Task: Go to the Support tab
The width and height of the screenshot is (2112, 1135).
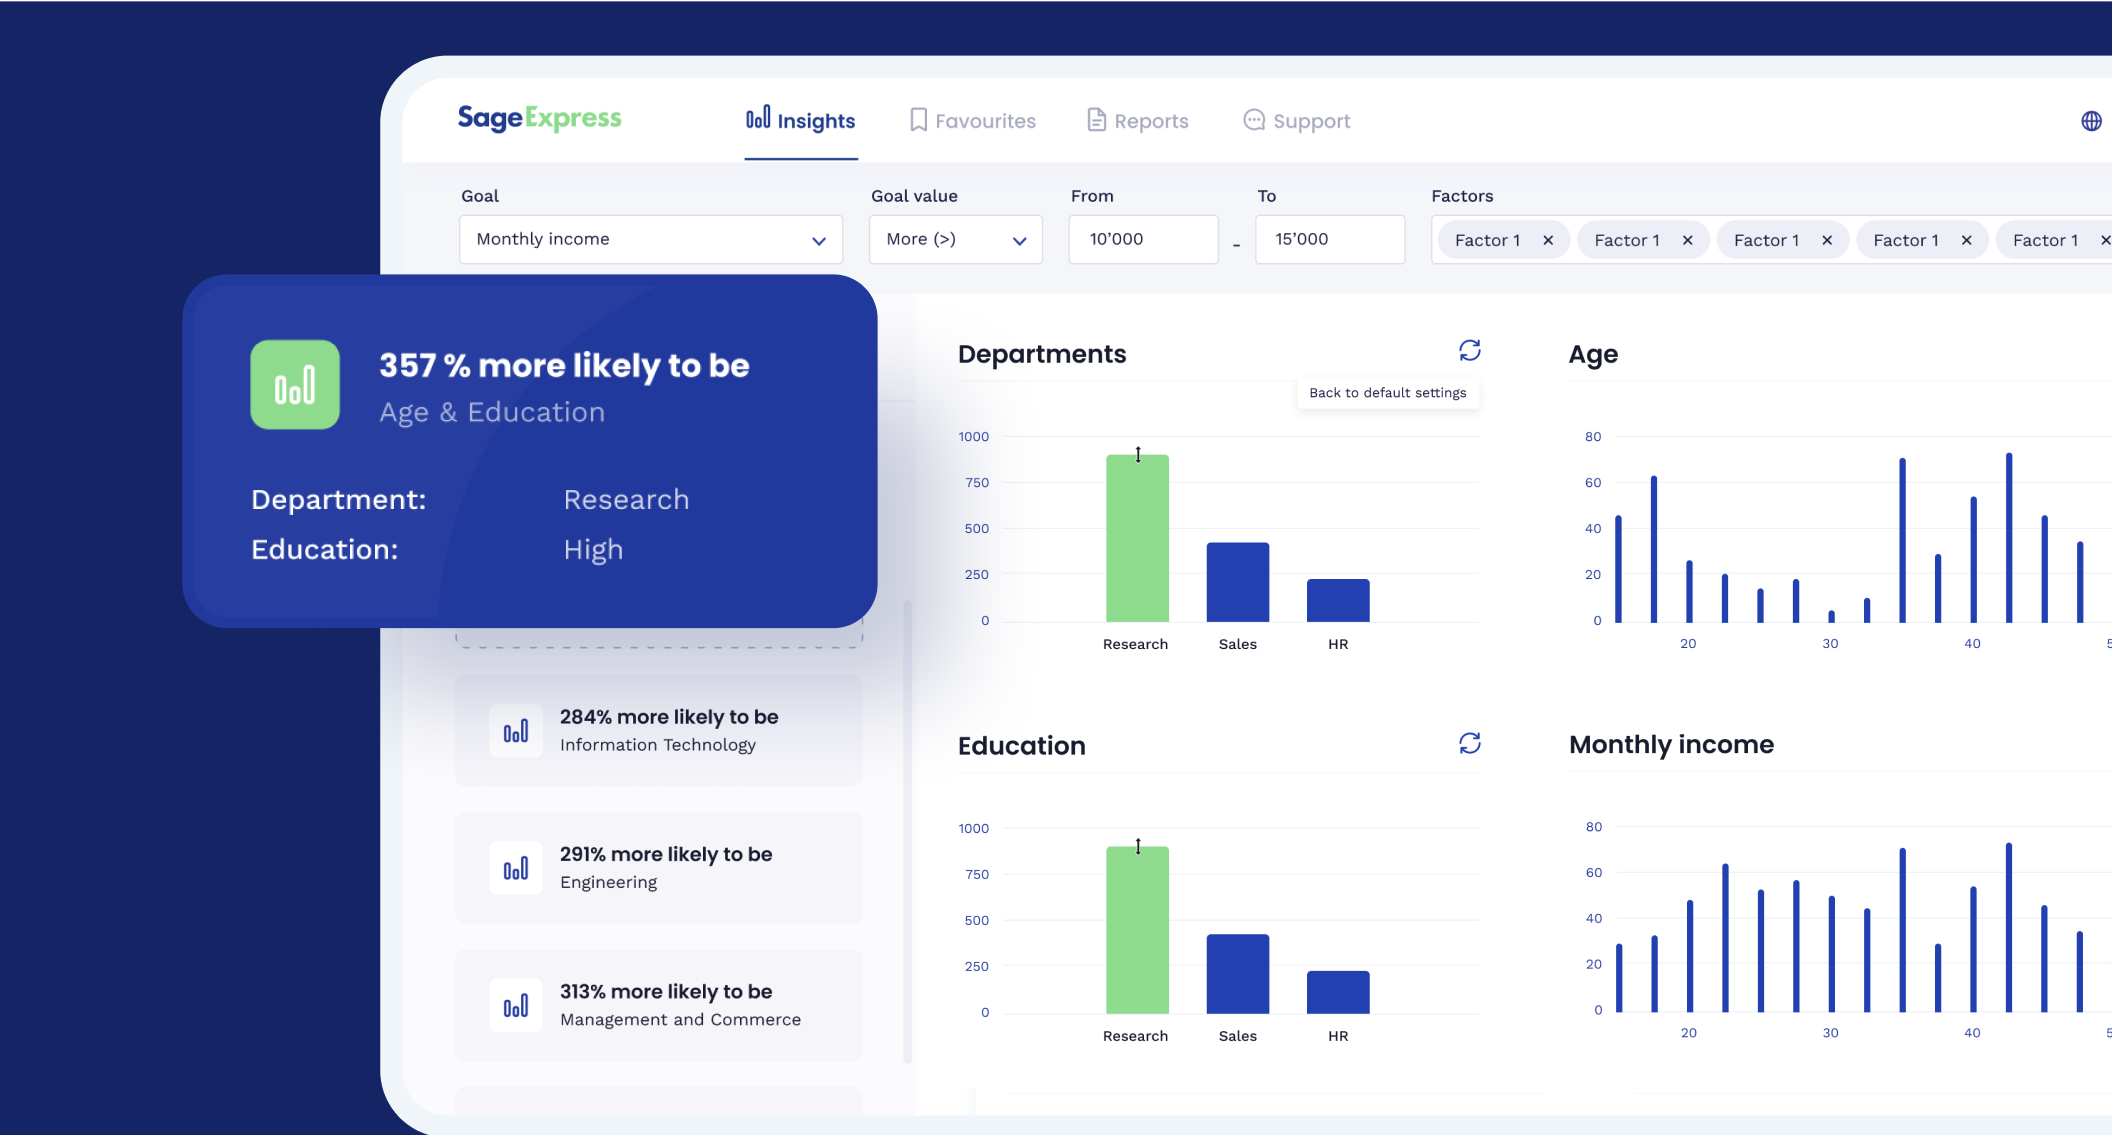Action: tap(1297, 121)
